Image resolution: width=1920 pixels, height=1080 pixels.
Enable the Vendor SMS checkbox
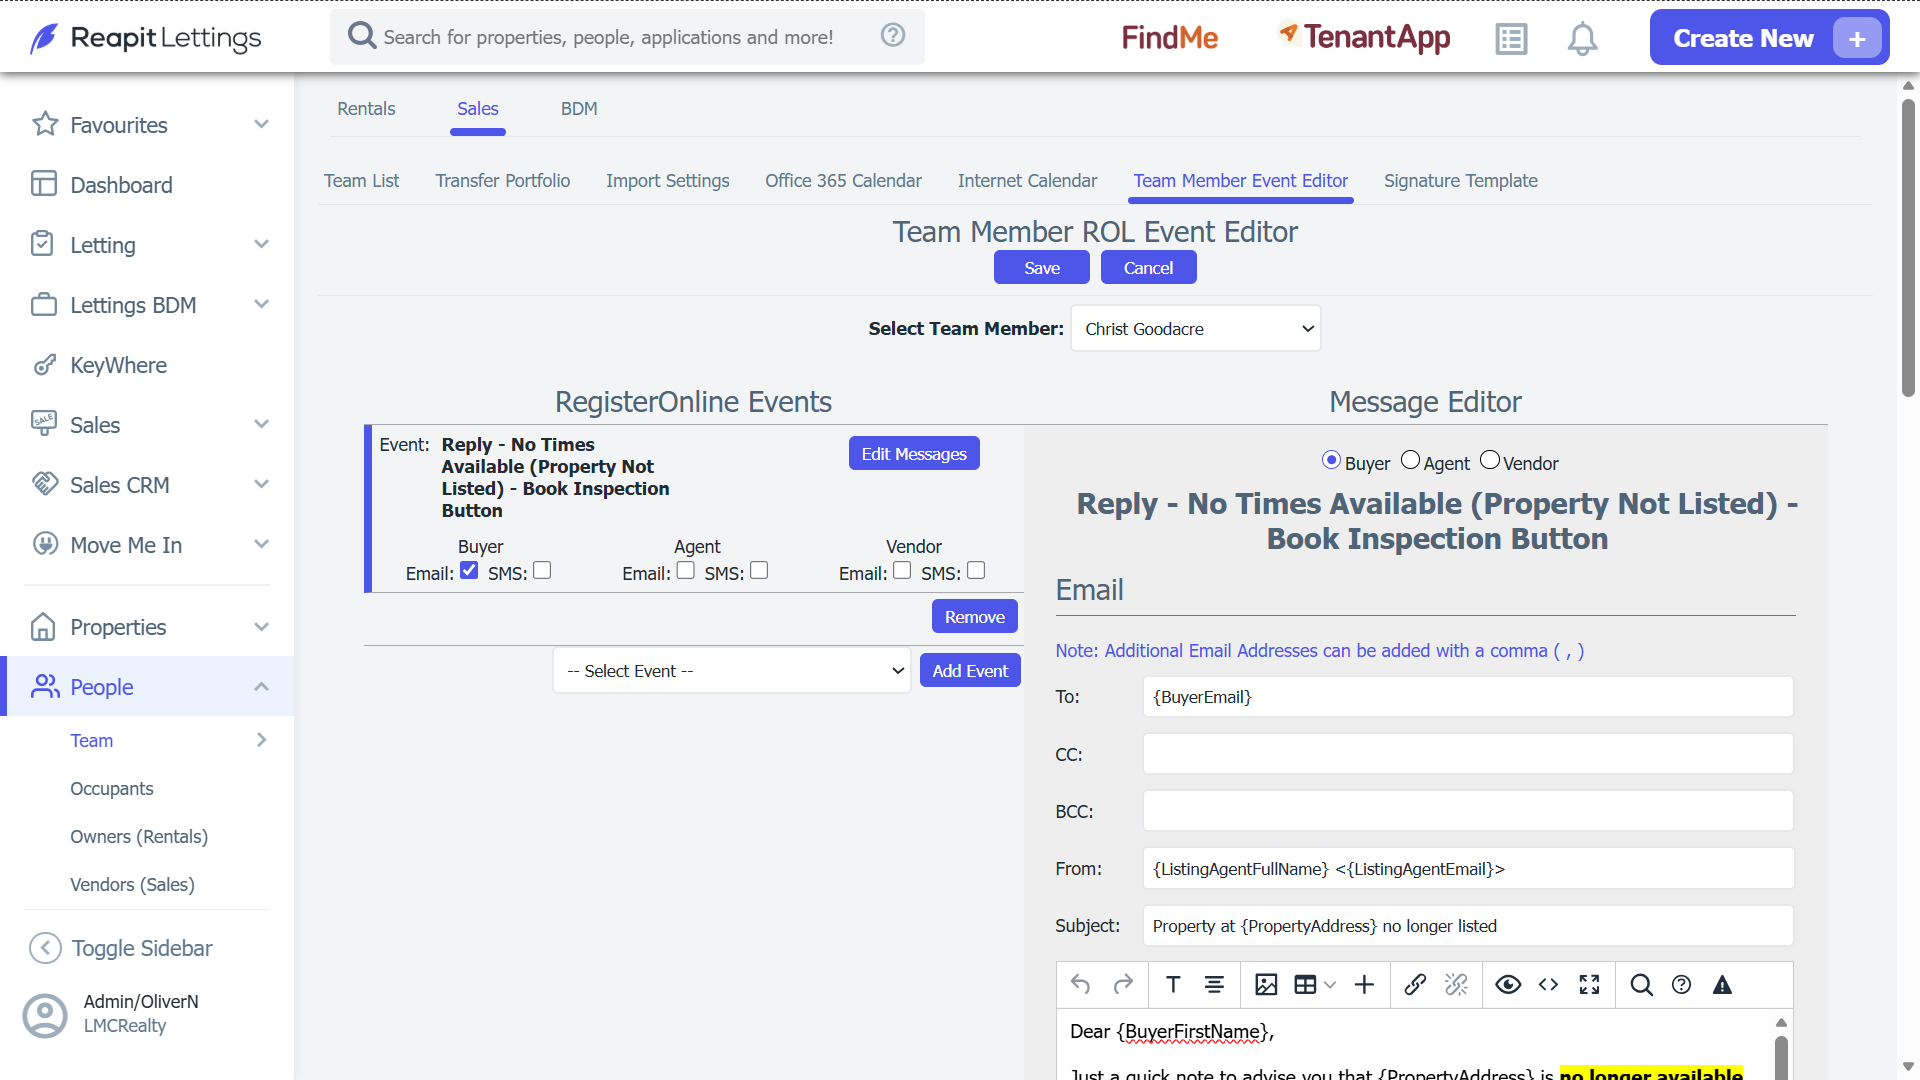click(976, 570)
